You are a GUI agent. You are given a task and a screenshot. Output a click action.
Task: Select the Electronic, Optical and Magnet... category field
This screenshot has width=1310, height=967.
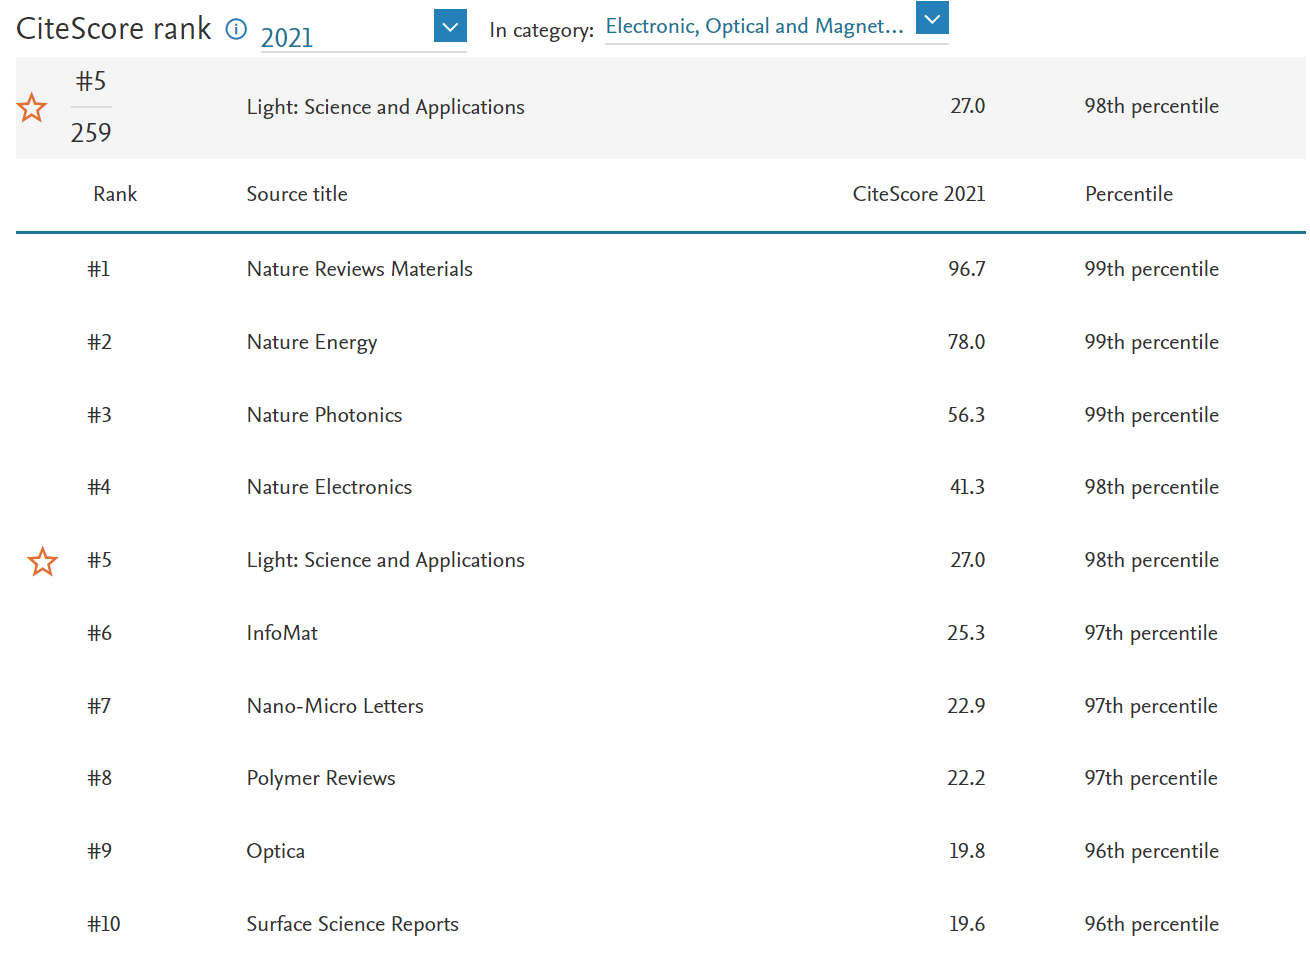click(x=754, y=27)
